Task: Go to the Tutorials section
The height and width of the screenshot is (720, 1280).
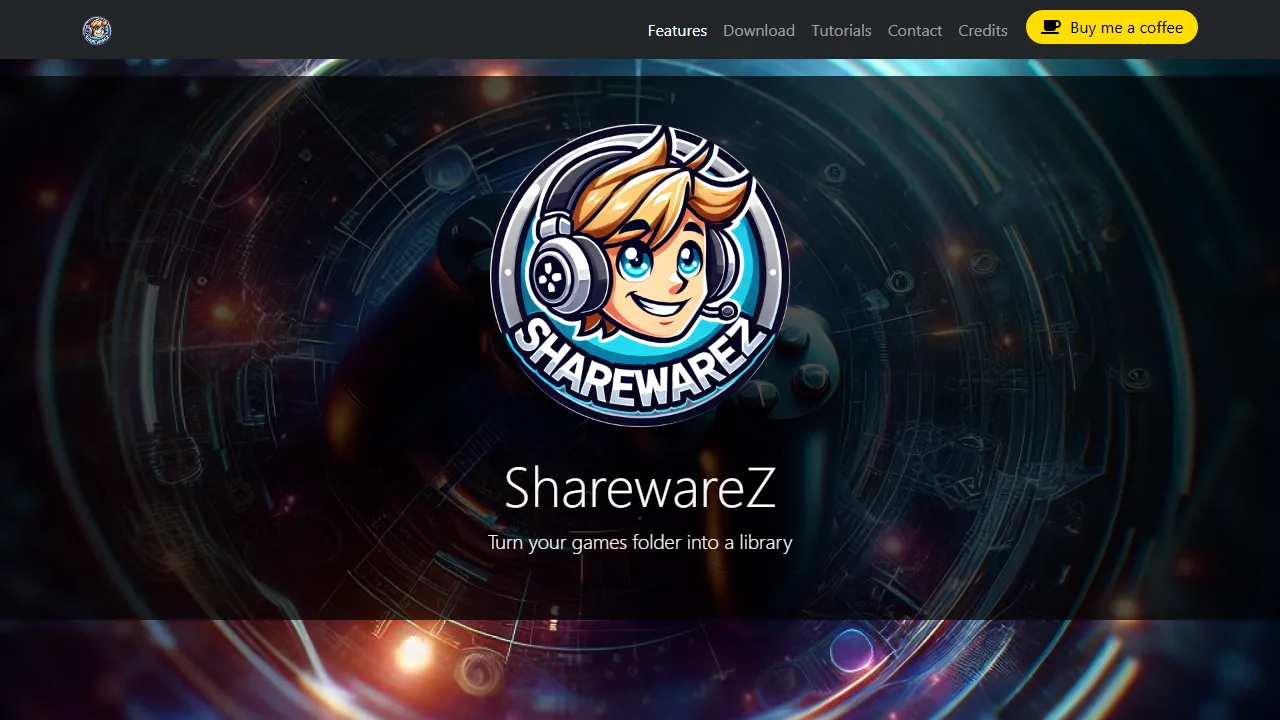Action: pyautogui.click(x=841, y=30)
